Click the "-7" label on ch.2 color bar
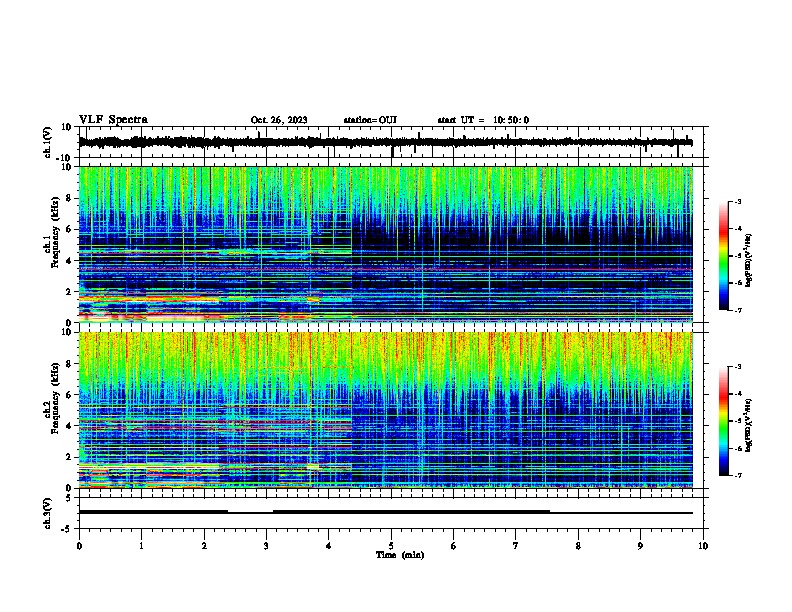 tap(738, 476)
